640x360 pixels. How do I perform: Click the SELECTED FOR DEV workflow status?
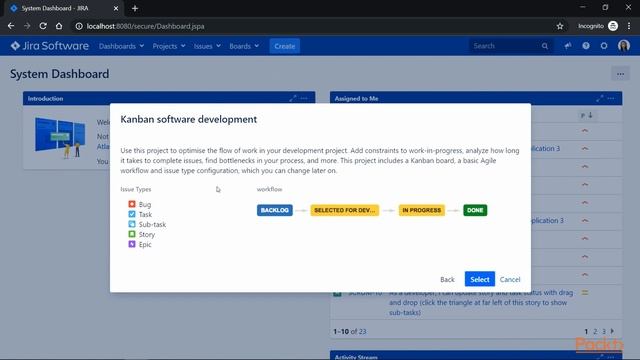pos(344,210)
